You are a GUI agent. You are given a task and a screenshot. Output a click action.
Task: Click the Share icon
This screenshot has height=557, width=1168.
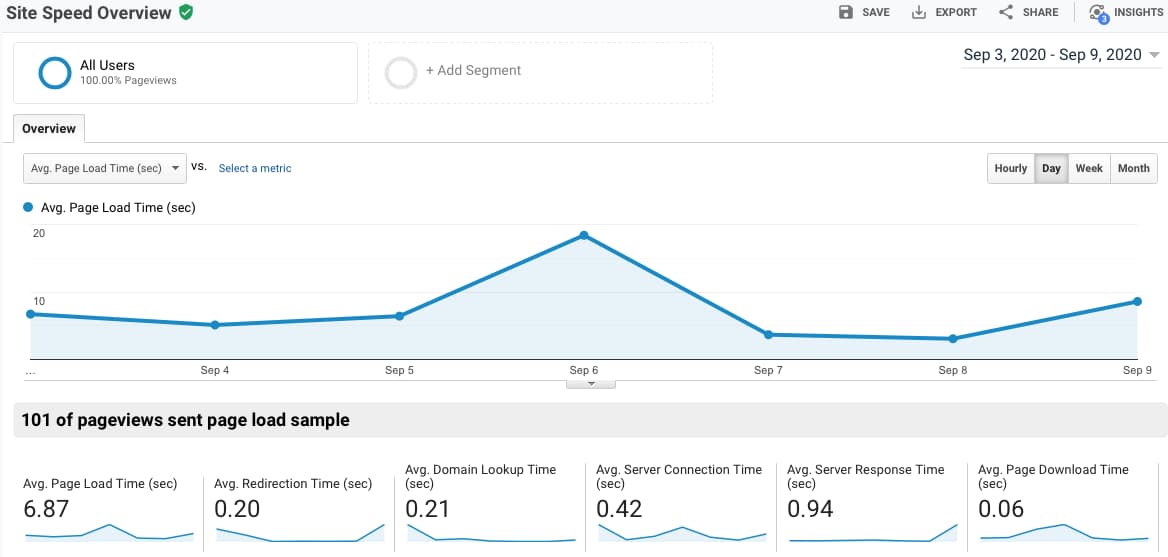click(1006, 12)
